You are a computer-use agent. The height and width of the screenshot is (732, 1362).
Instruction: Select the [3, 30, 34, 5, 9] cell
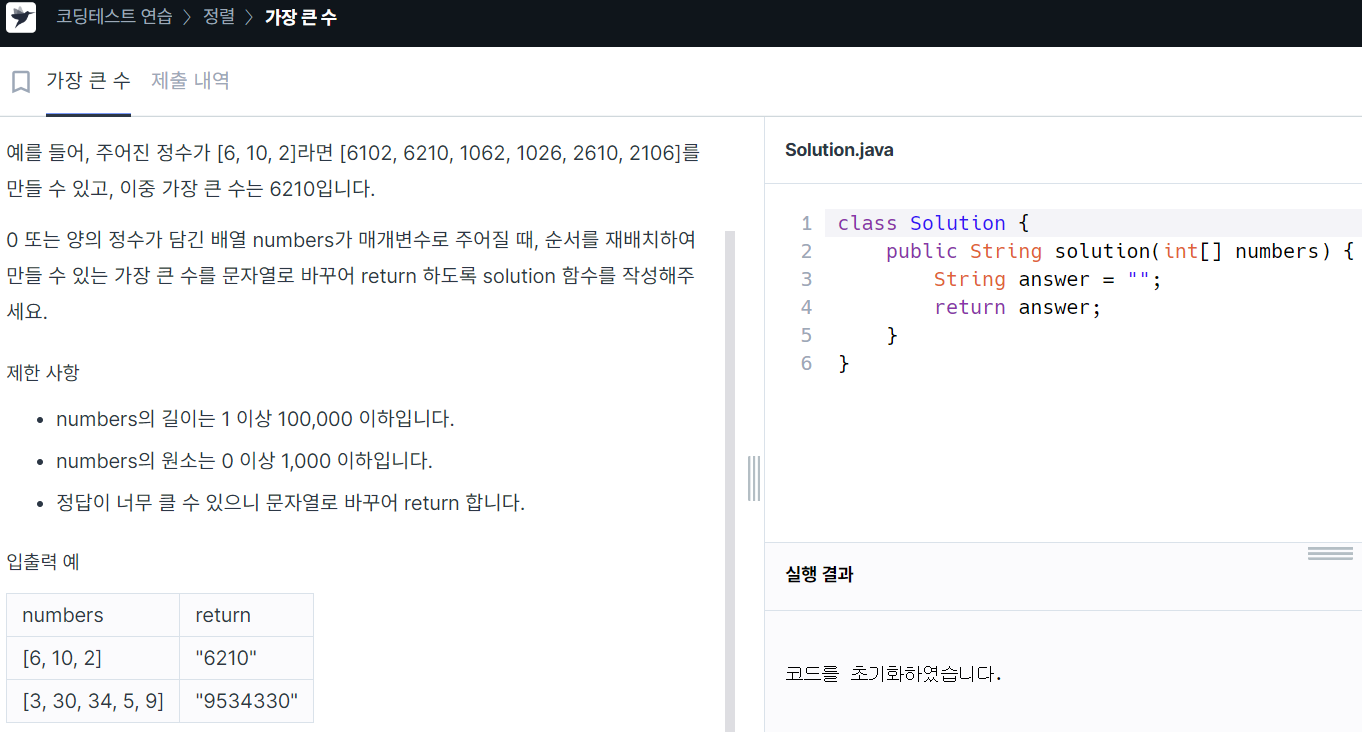pyautogui.click(x=93, y=701)
